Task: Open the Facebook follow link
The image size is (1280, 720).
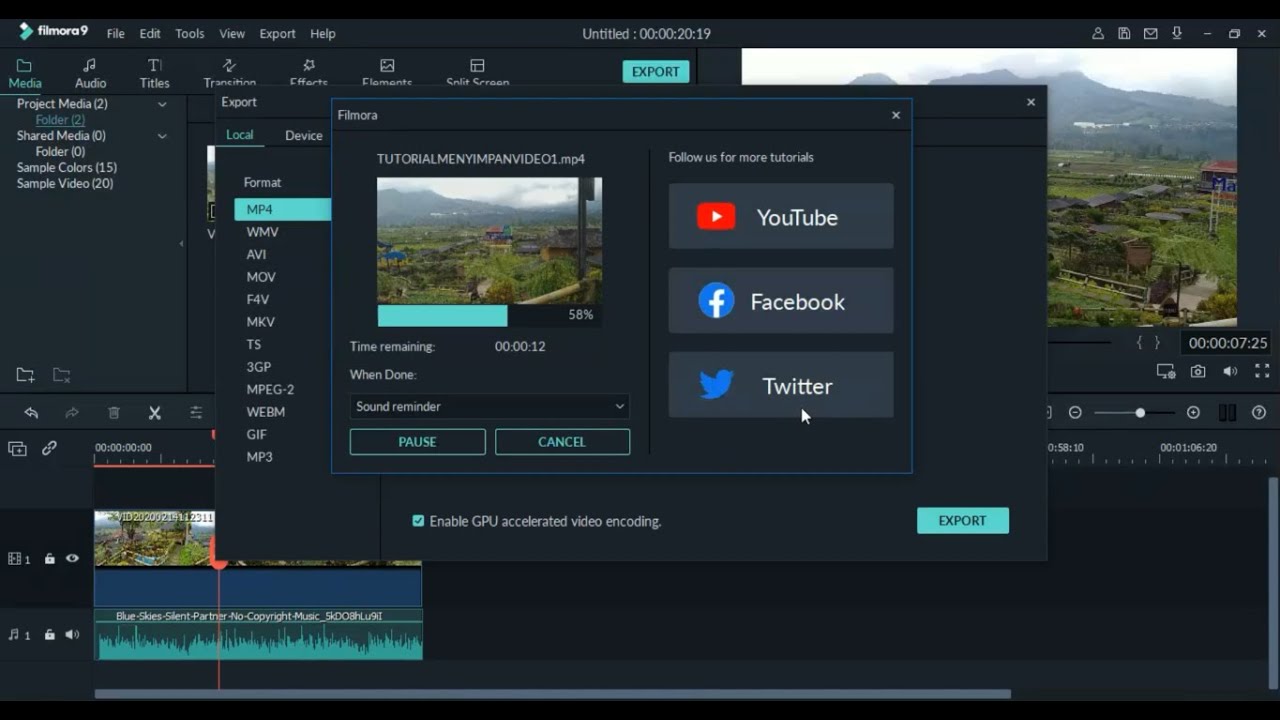Action: (x=781, y=300)
